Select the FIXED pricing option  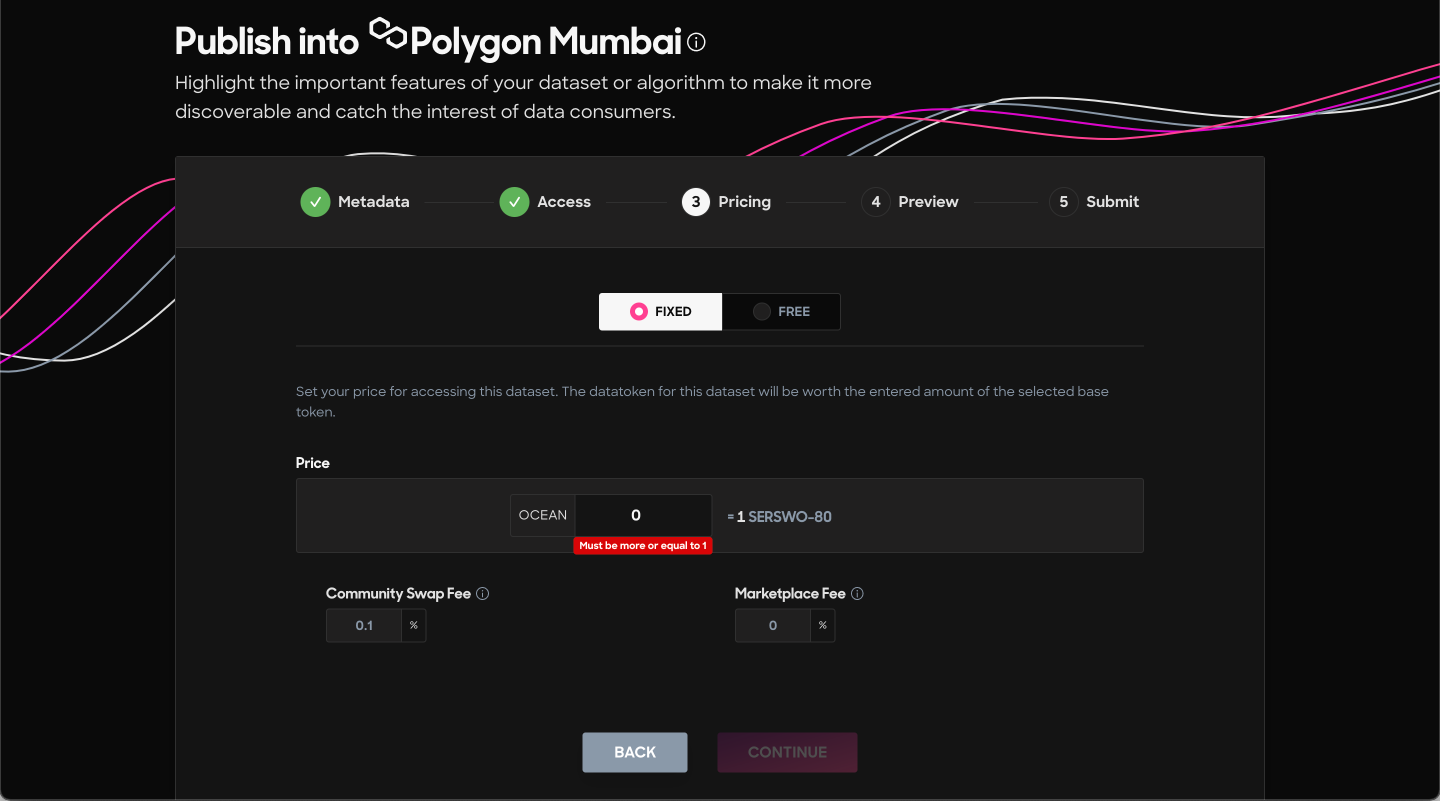point(660,312)
